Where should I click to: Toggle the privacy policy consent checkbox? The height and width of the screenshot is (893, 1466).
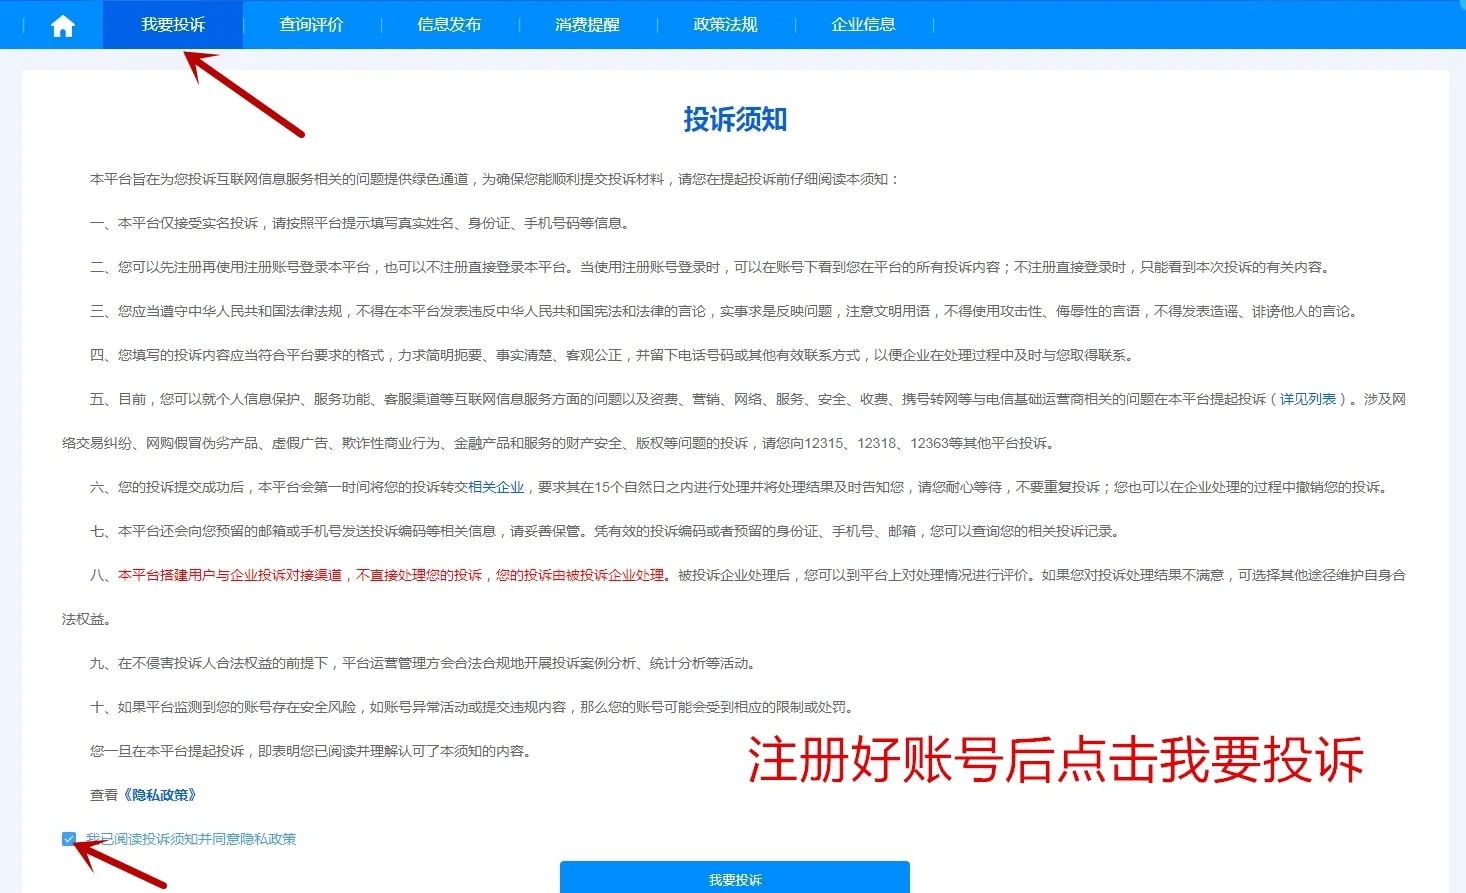pos(69,839)
